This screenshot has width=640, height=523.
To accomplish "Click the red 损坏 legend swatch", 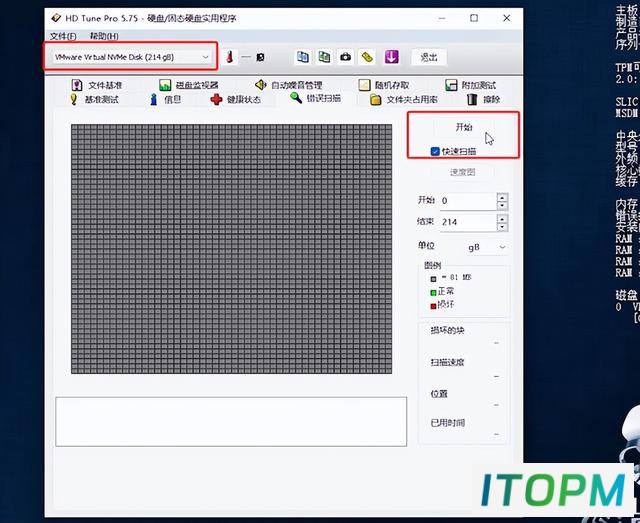I will [433, 306].
